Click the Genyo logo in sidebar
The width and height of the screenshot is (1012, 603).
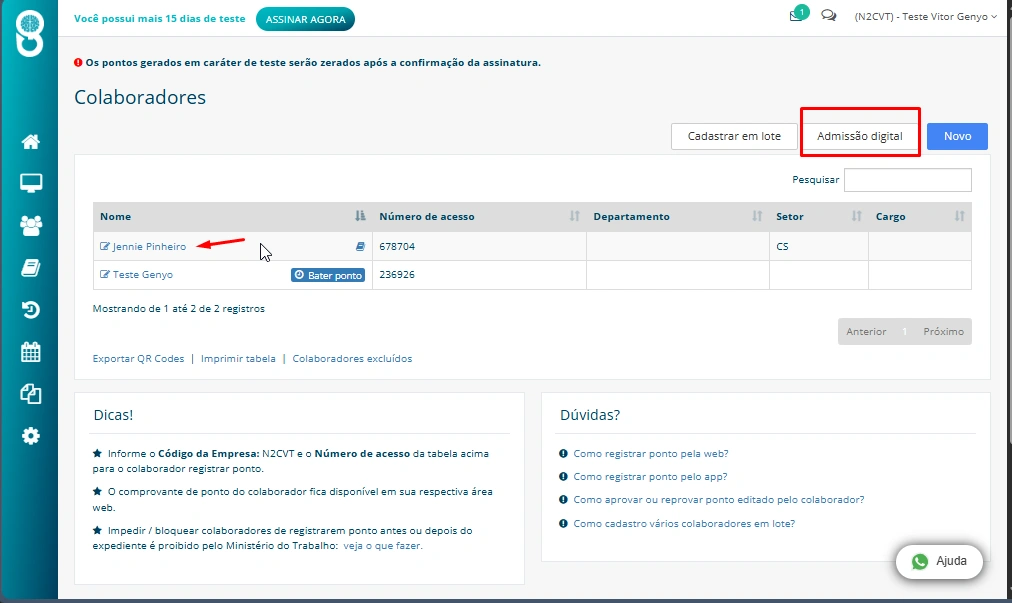coord(30,33)
